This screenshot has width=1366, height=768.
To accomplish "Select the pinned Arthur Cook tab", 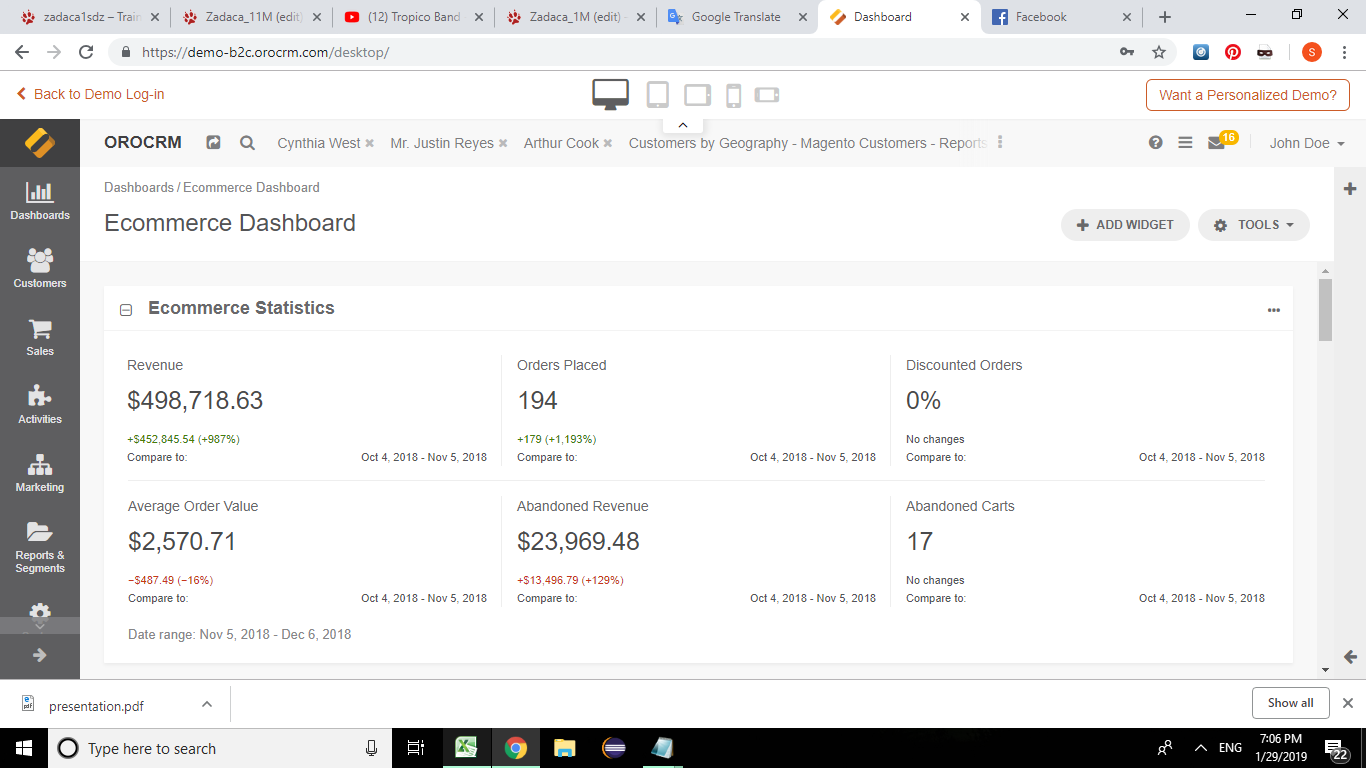I will (560, 143).
